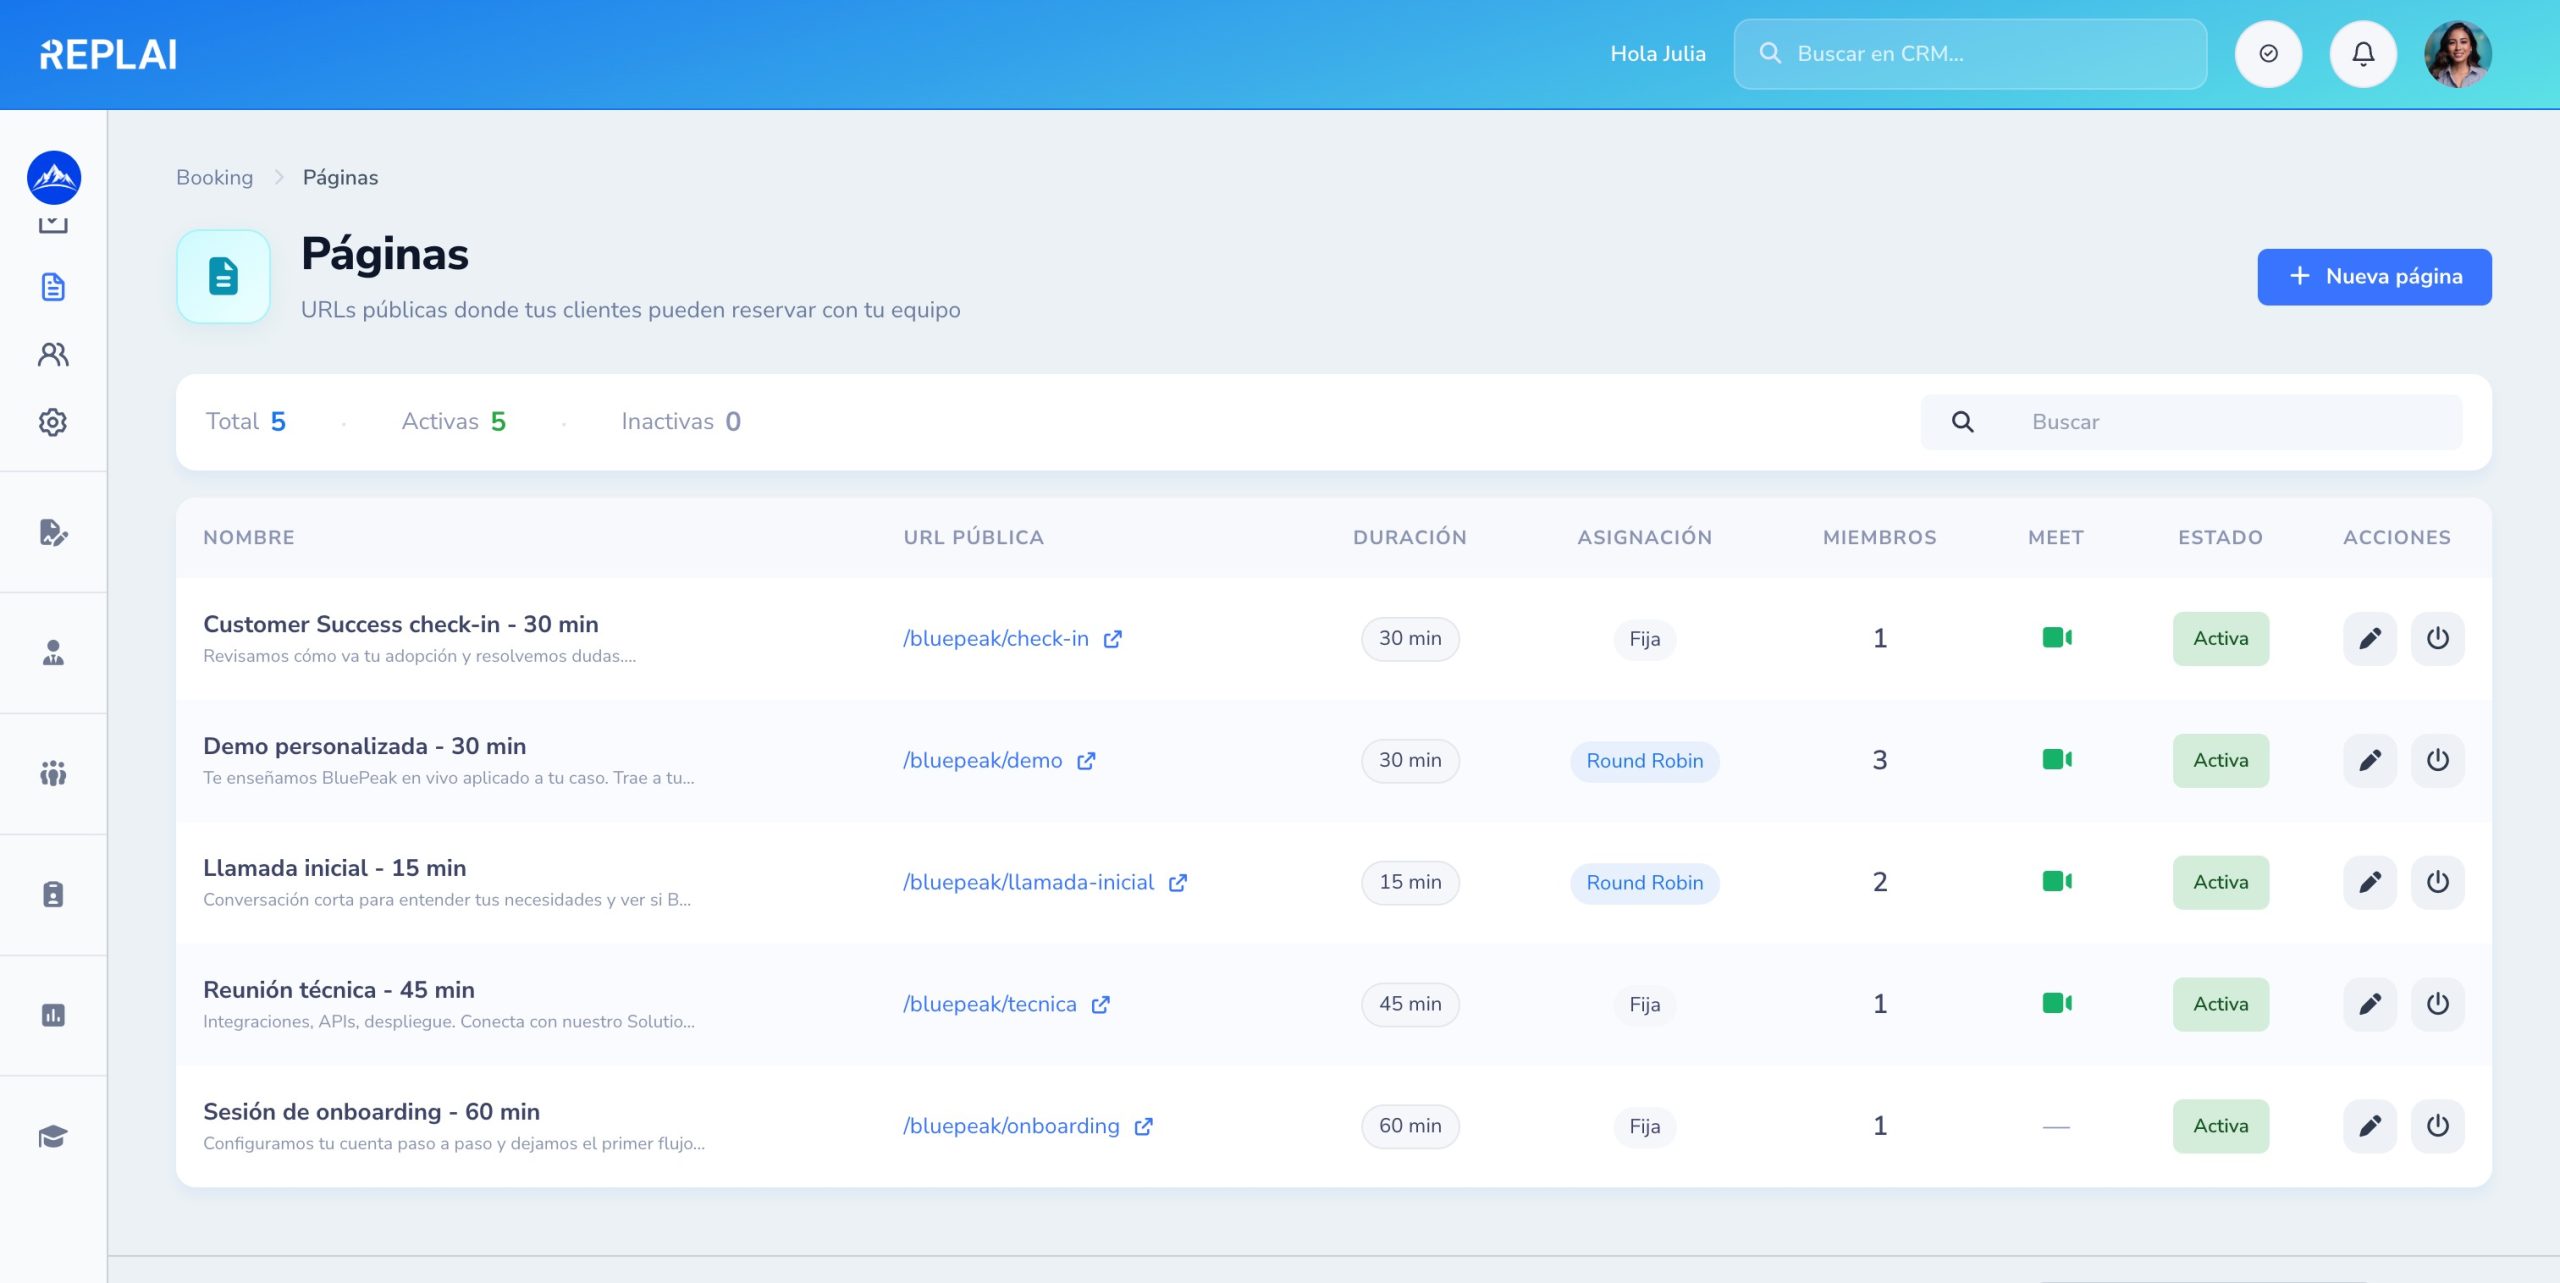
Task: Create a new page with Nueva página
Action: [x=2374, y=277]
